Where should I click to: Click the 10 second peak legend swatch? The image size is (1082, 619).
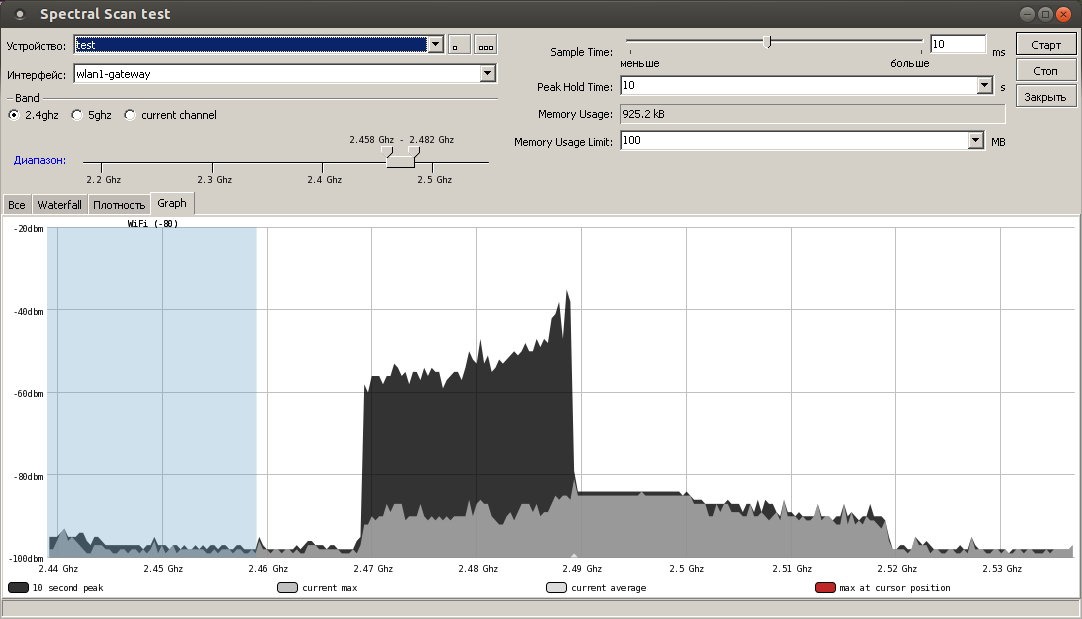coord(18,588)
